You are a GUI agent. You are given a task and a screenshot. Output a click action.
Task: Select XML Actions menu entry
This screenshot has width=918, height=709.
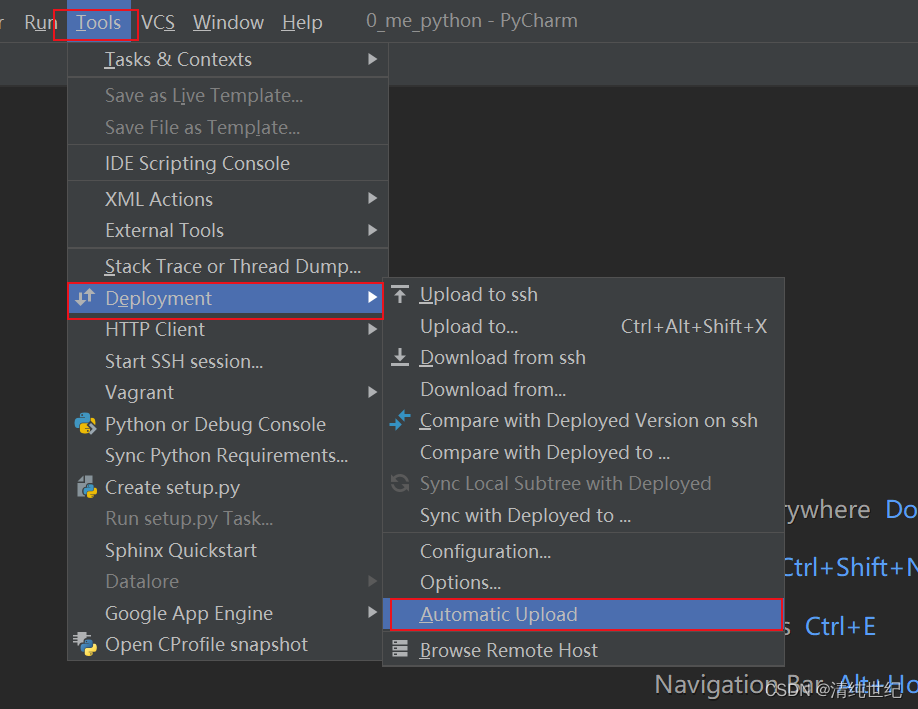(x=228, y=199)
